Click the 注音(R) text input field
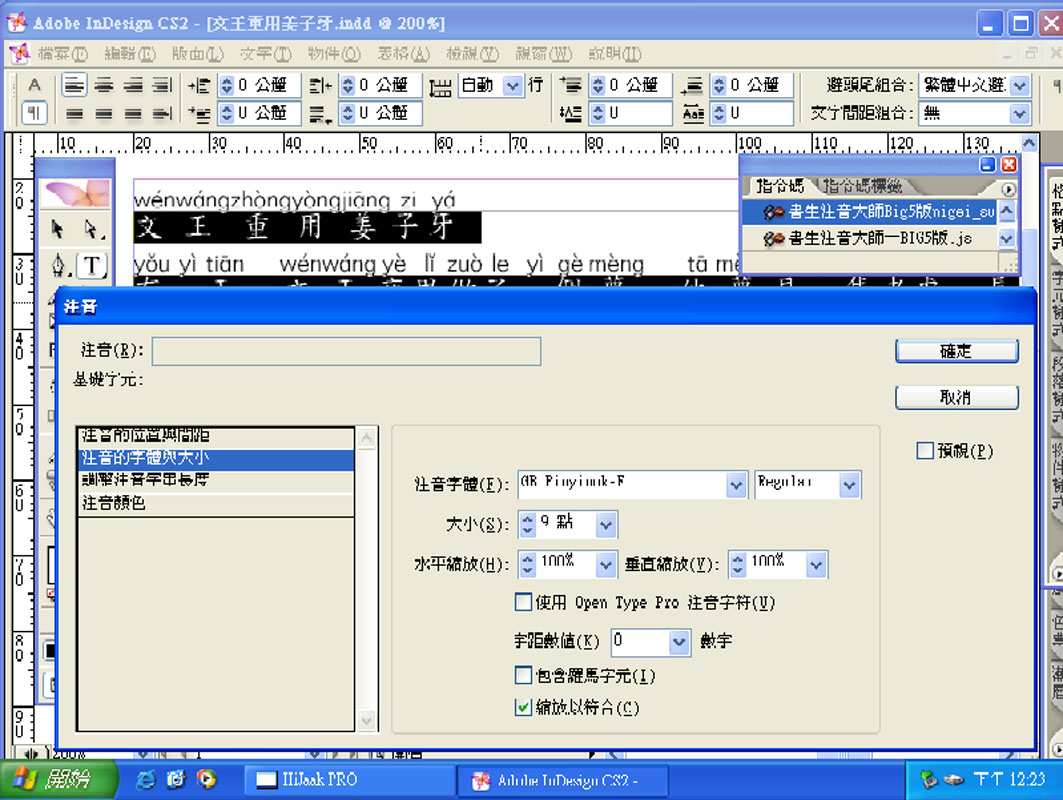The image size is (1063, 800). coord(346,351)
